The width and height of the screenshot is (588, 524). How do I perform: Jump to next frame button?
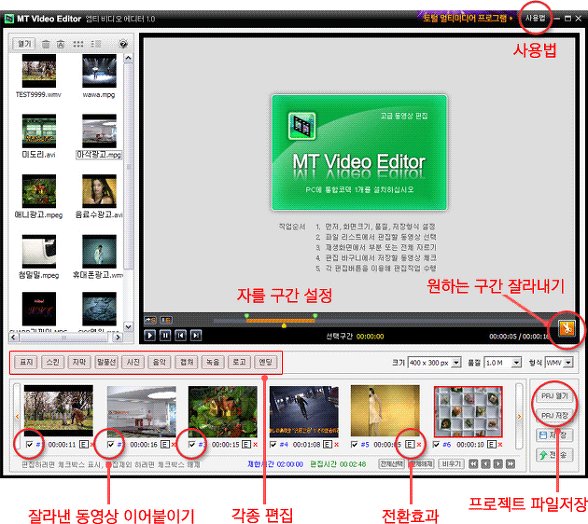pyautogui.click(x=196, y=335)
